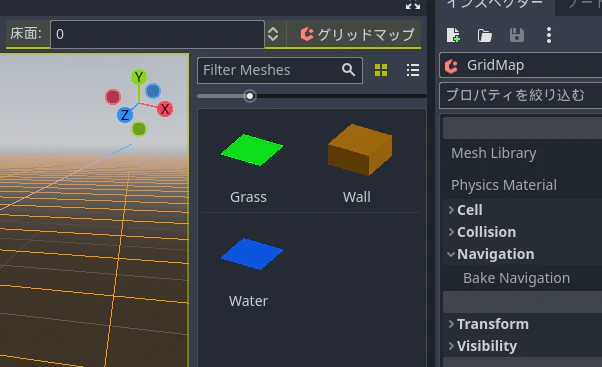Screen dimensions: 602x367
Task: Open the Inspector three-dot options menu
Action: pos(549,35)
